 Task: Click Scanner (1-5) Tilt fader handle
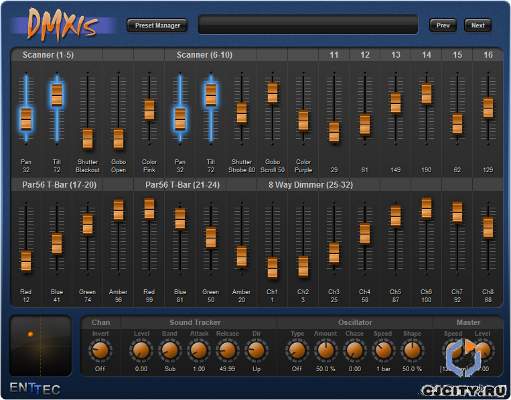[x=57, y=95]
